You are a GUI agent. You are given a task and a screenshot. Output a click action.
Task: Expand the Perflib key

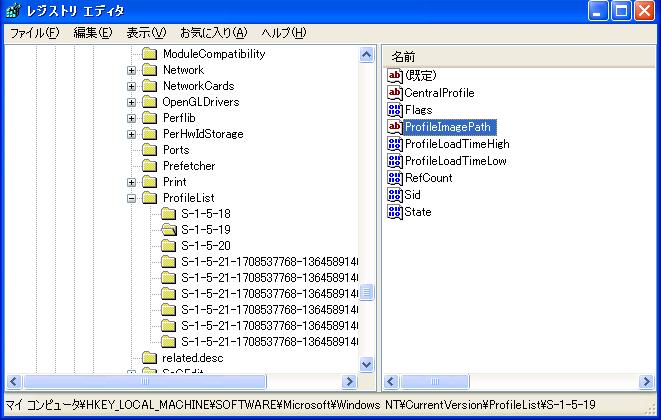click(132, 118)
